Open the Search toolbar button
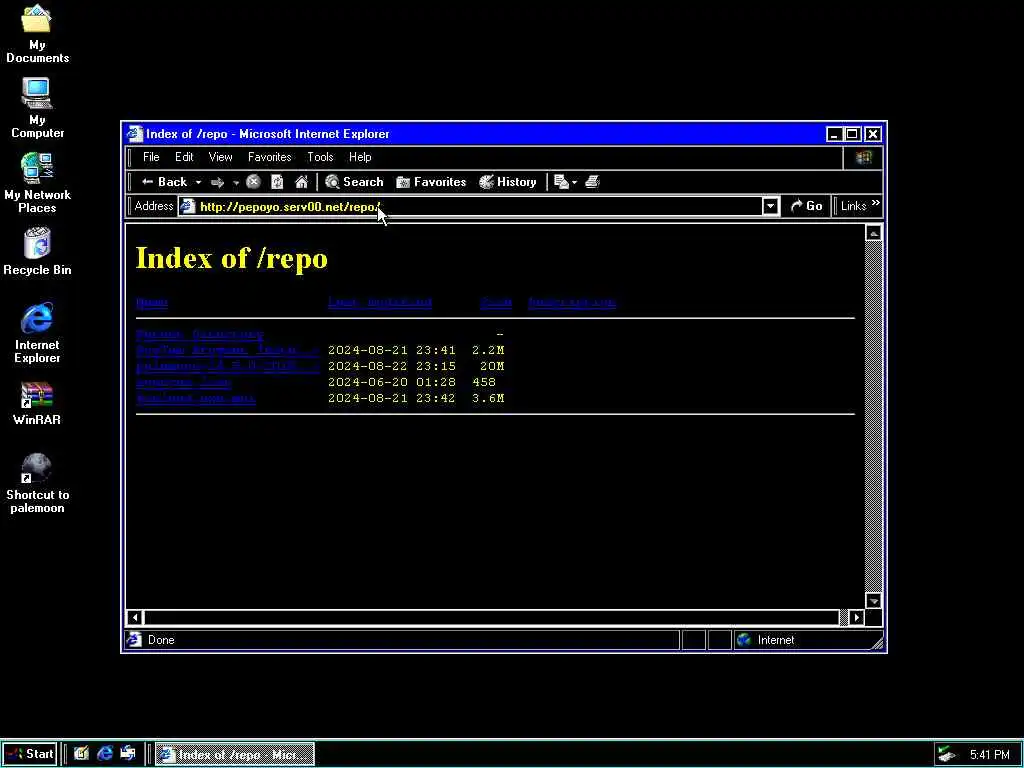The height and width of the screenshot is (768, 1024). [354, 182]
